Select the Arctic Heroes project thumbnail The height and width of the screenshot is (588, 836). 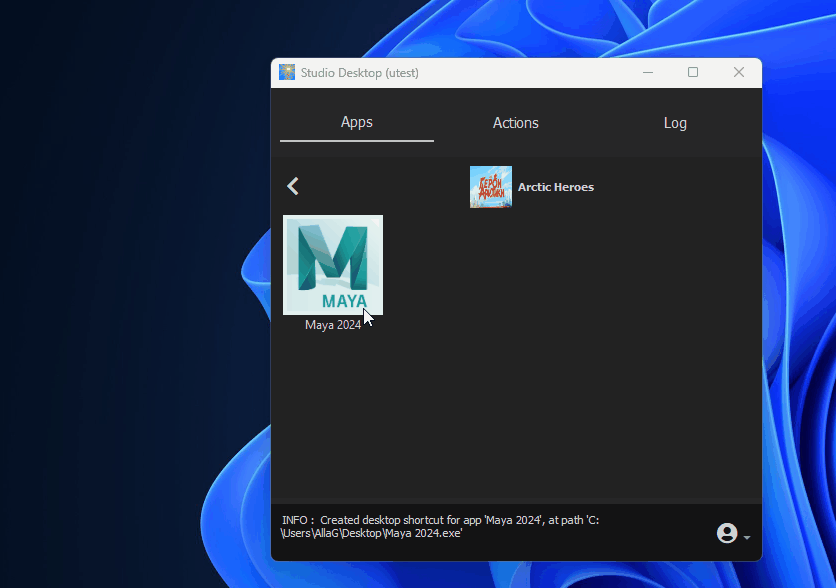pos(490,187)
